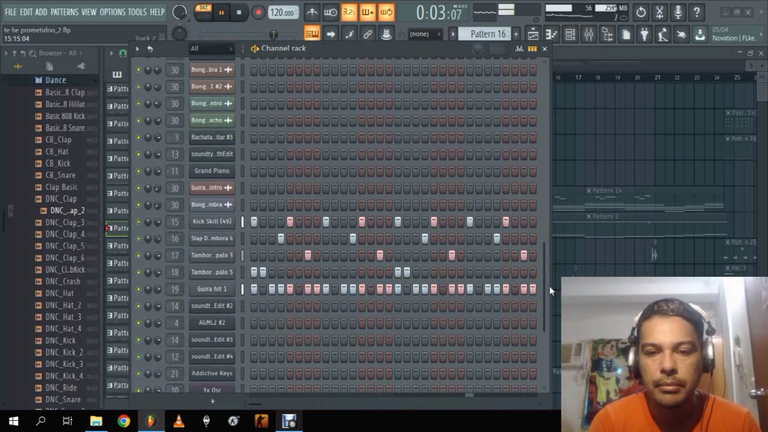Collapse the Dance folder in browser
This screenshot has height=432, width=768.
coord(55,80)
